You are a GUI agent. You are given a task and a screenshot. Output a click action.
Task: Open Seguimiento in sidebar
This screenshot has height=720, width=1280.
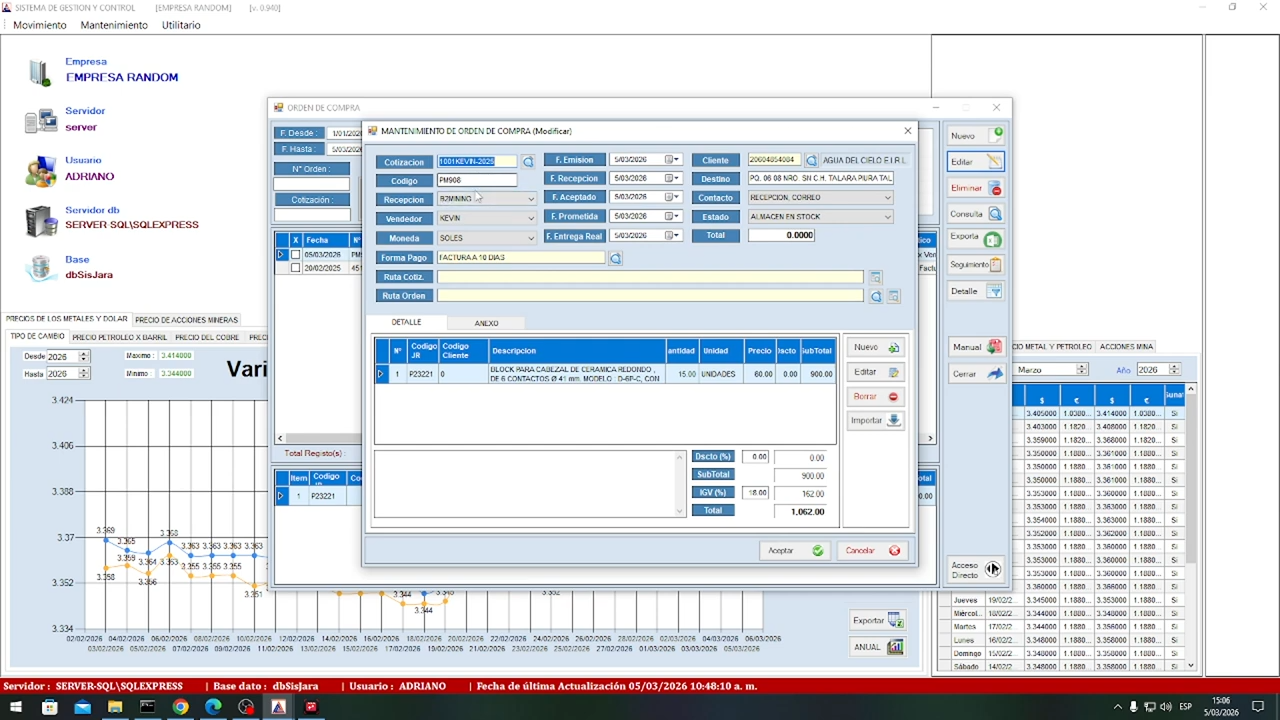976,265
